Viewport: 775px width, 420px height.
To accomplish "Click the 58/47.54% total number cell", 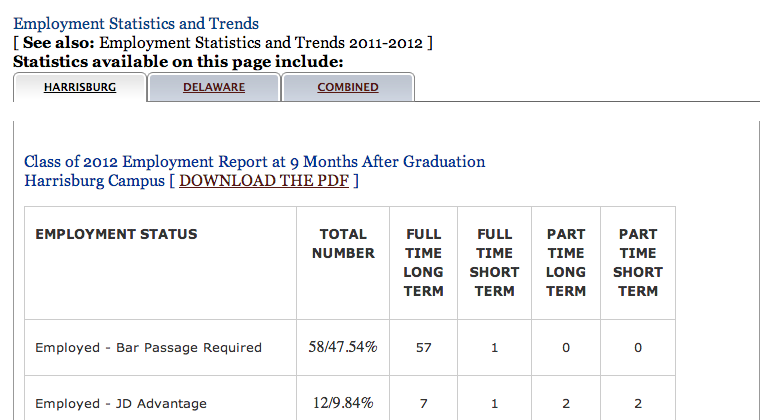I will pyautogui.click(x=343, y=348).
